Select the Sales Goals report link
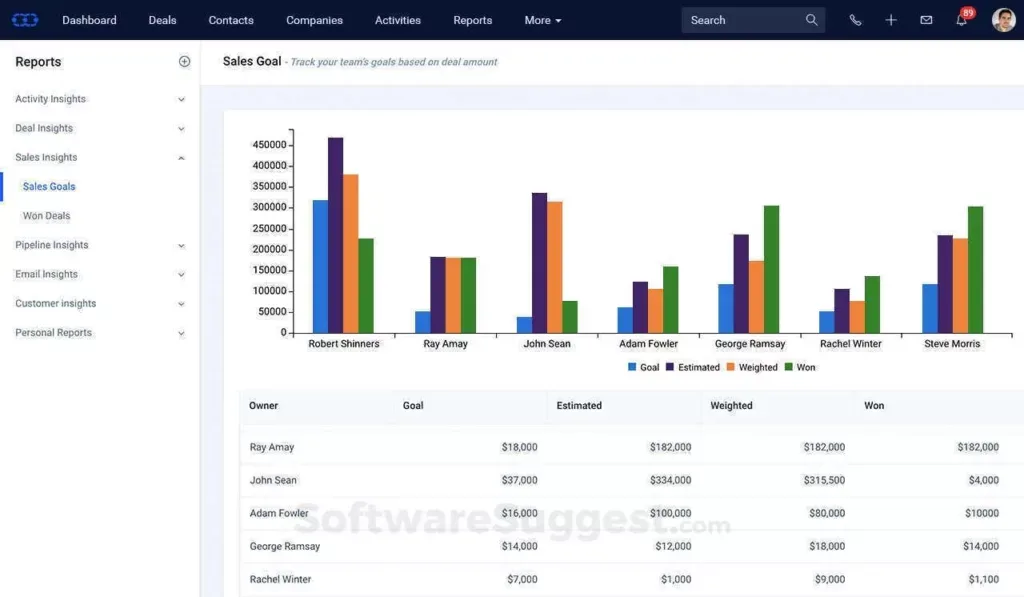Image resolution: width=1024 pixels, height=597 pixels. pos(47,186)
